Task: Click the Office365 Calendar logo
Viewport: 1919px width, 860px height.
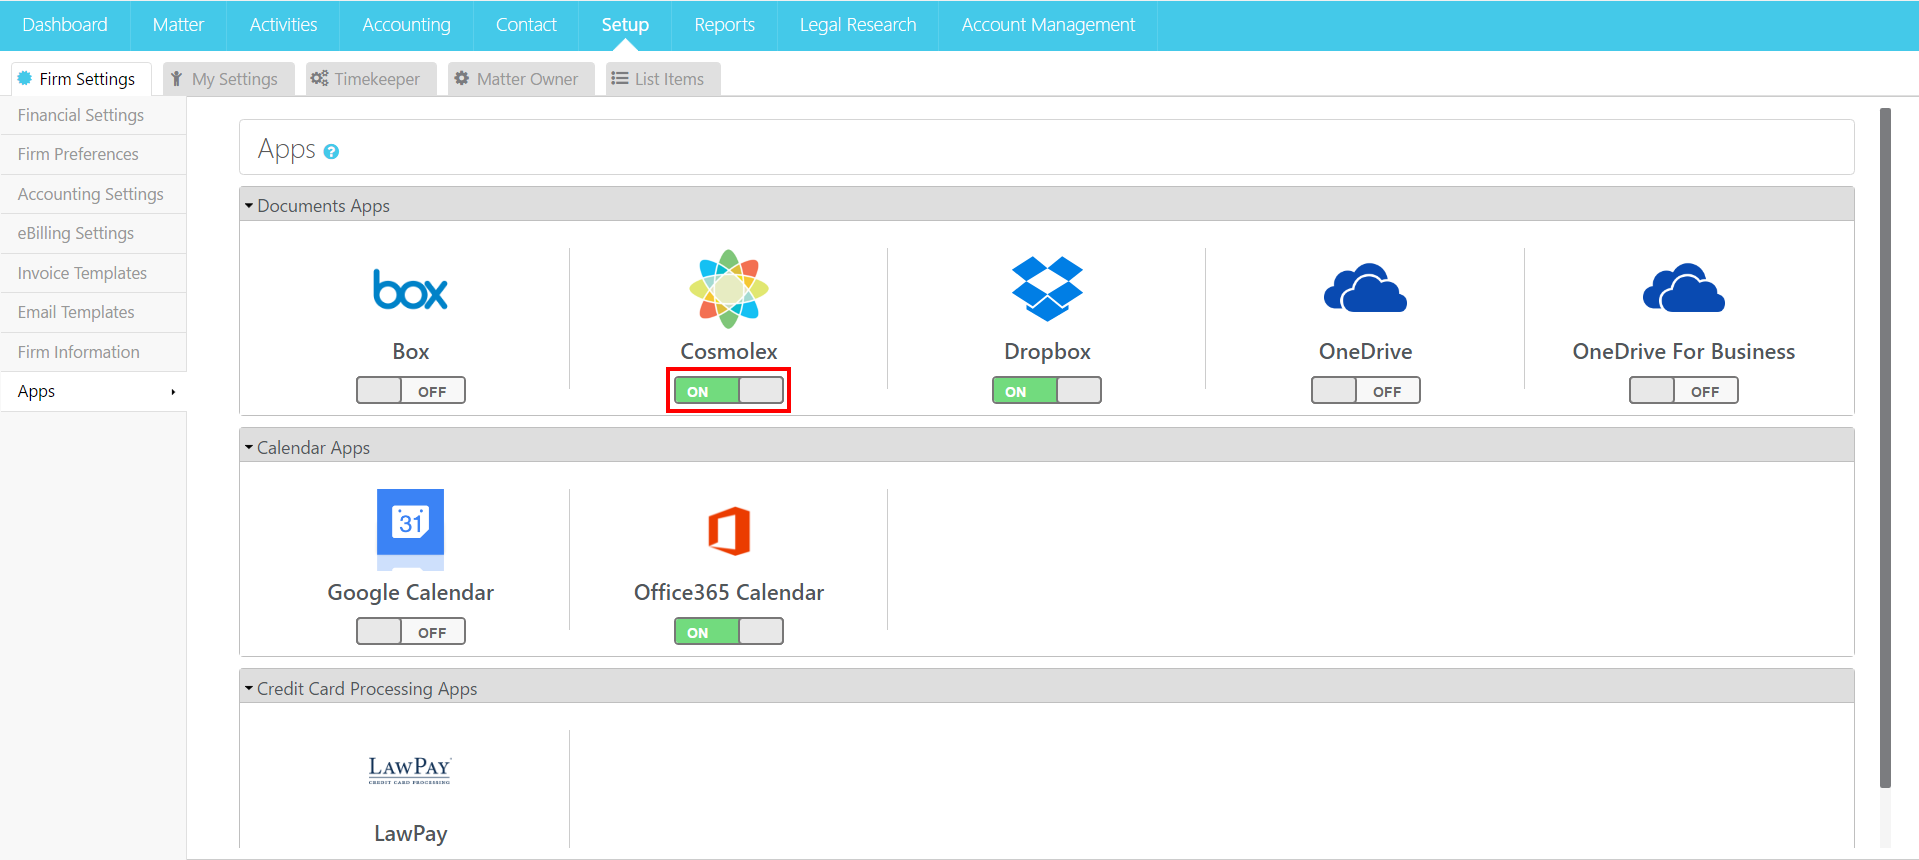Action: (x=729, y=530)
